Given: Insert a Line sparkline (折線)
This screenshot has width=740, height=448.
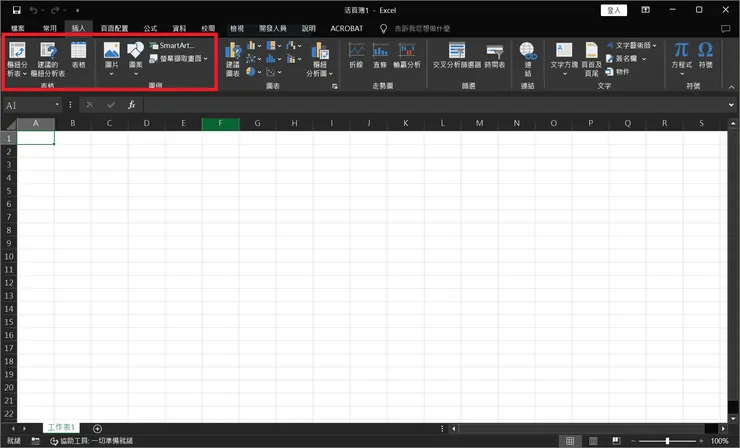Looking at the screenshot, I should tap(356, 56).
